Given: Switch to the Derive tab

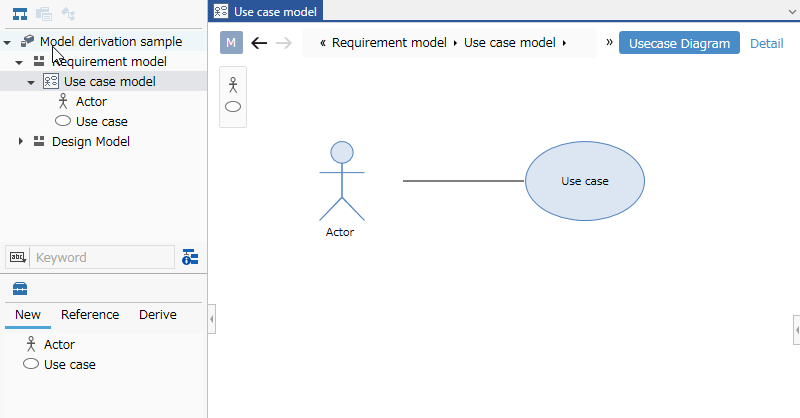Looking at the screenshot, I should [x=158, y=314].
